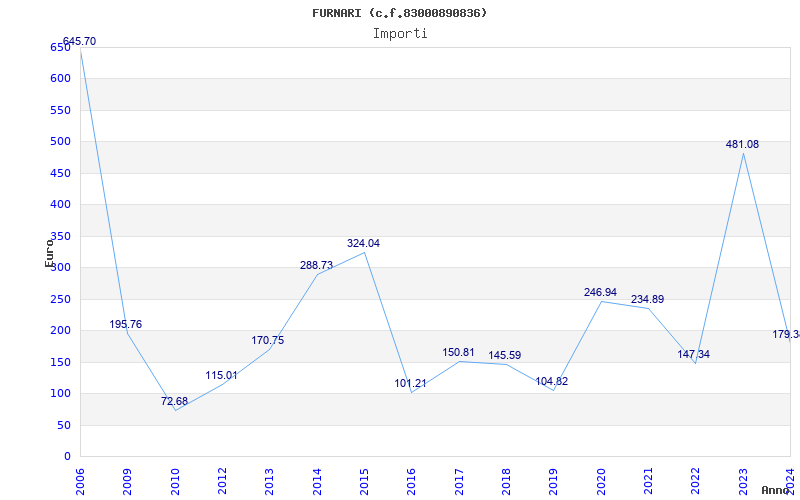The height and width of the screenshot is (500, 800).
Task: Click the 2006 x-axis year label
Action: click(x=80, y=481)
